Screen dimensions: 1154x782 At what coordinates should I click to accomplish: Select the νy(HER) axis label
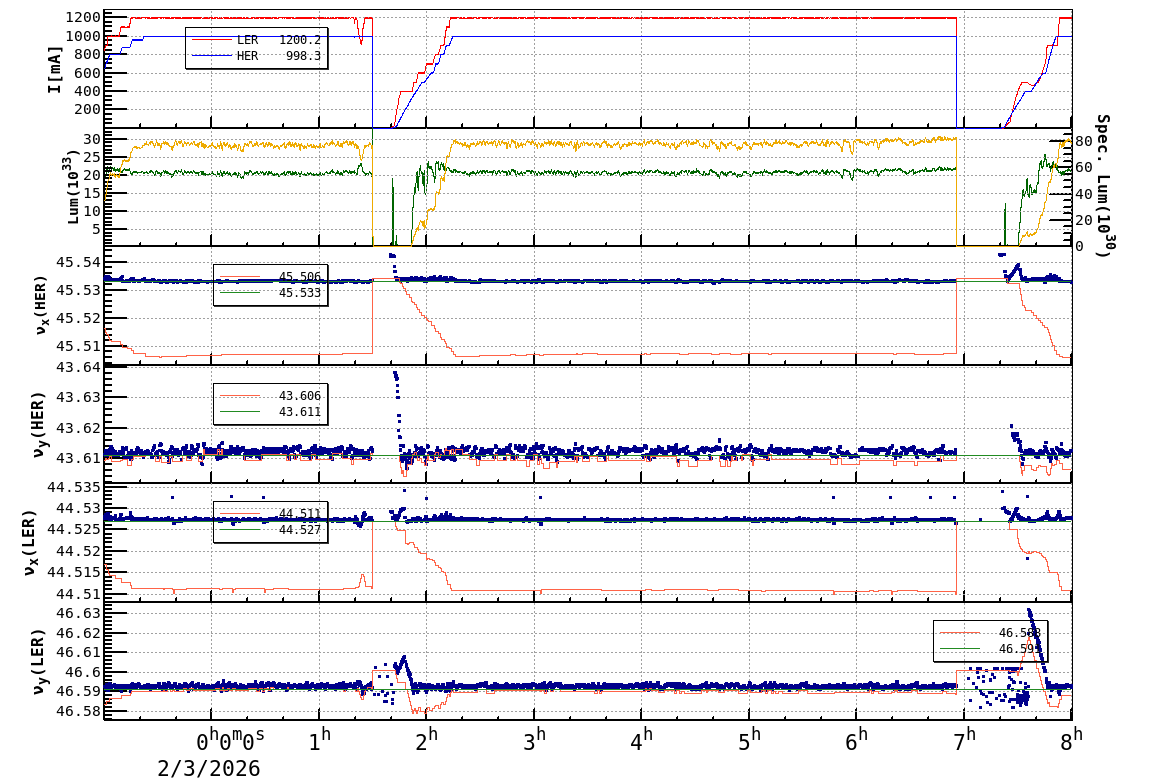coord(39,424)
